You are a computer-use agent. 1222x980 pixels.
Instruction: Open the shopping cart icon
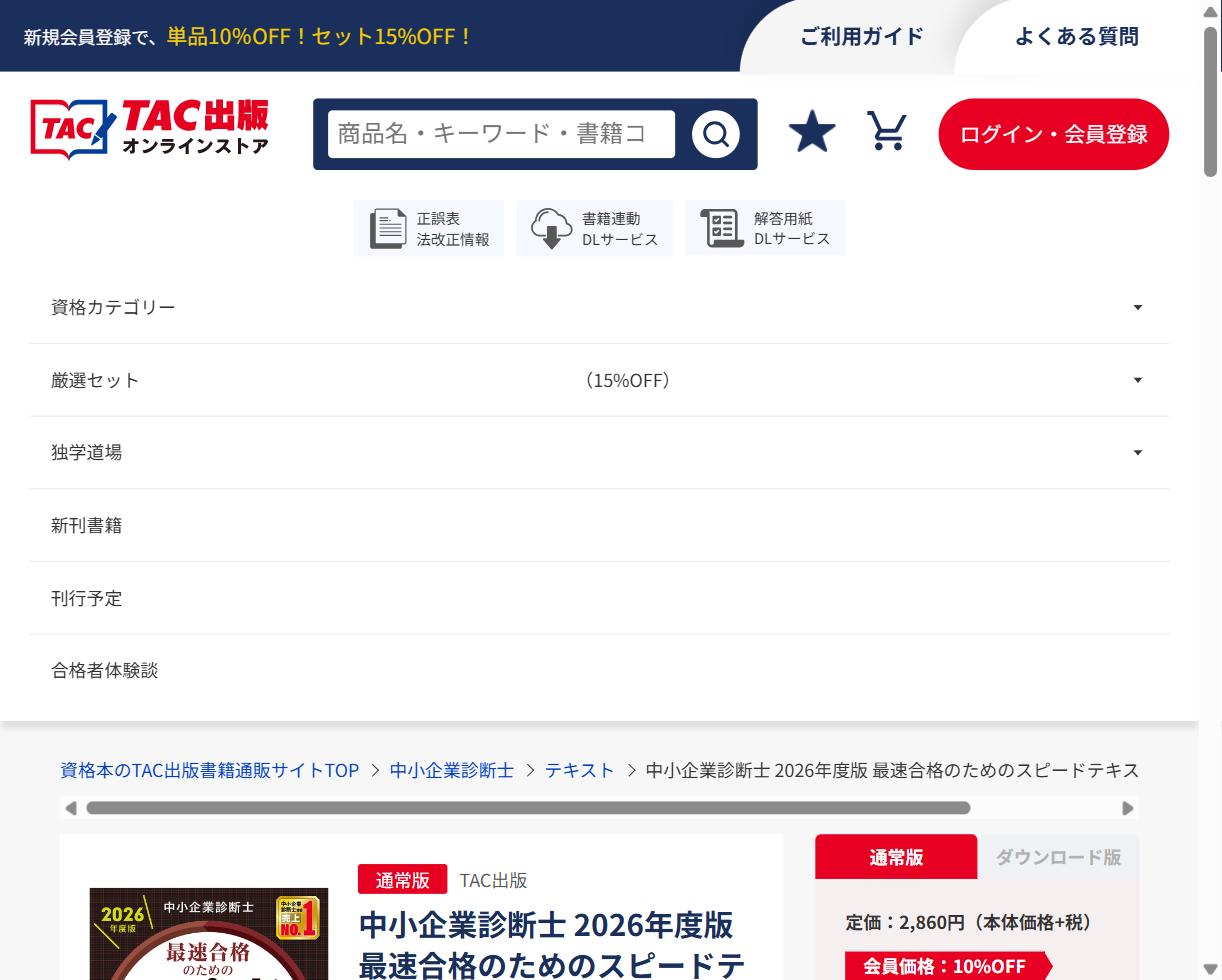point(887,132)
